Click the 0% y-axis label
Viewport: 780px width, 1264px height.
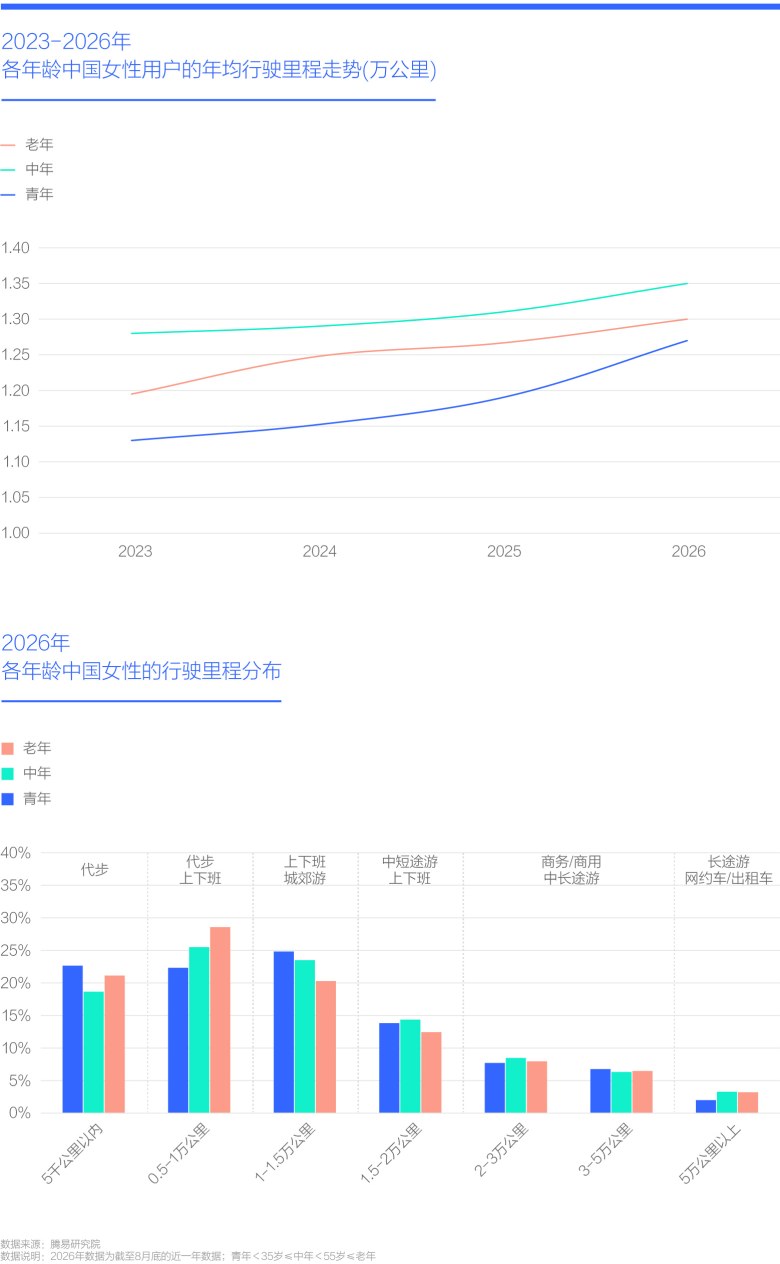click(21, 1113)
